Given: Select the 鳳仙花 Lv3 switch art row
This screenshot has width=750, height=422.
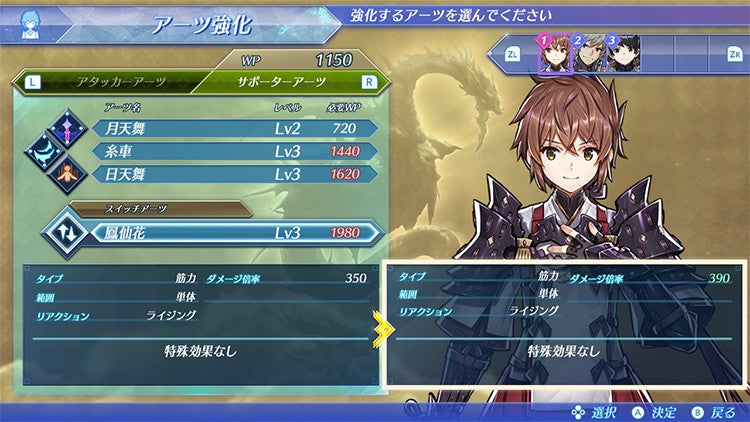Looking at the screenshot, I should (237, 233).
